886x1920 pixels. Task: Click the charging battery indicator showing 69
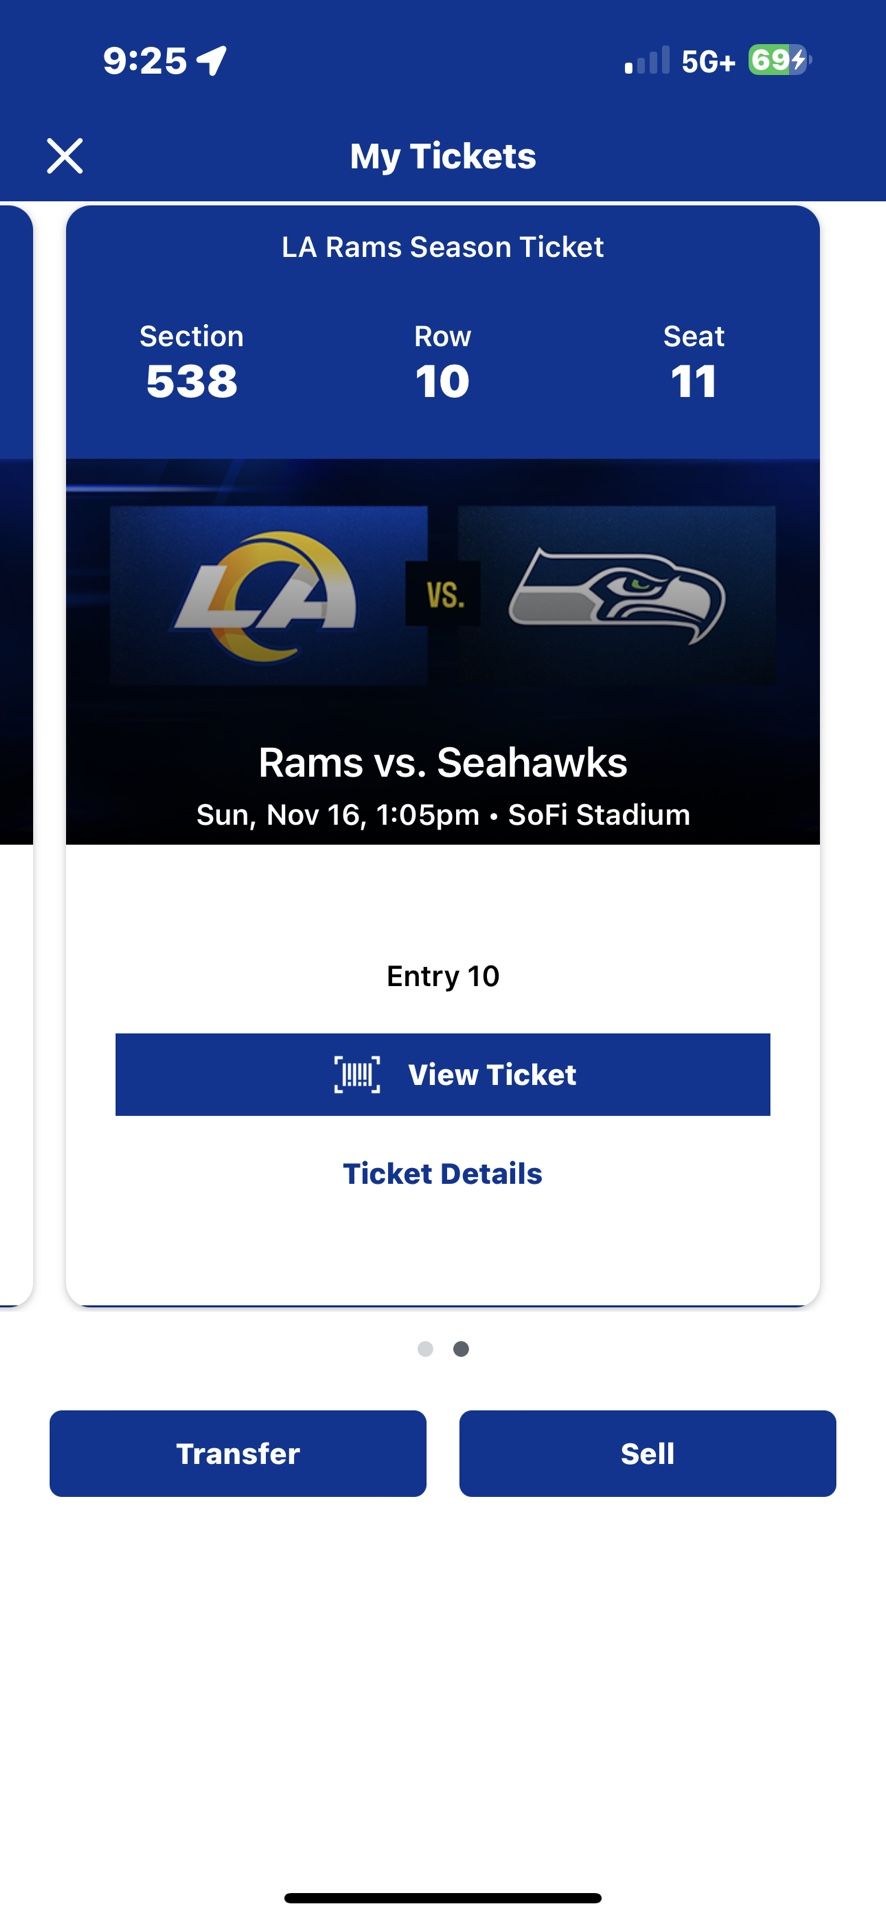[775, 60]
